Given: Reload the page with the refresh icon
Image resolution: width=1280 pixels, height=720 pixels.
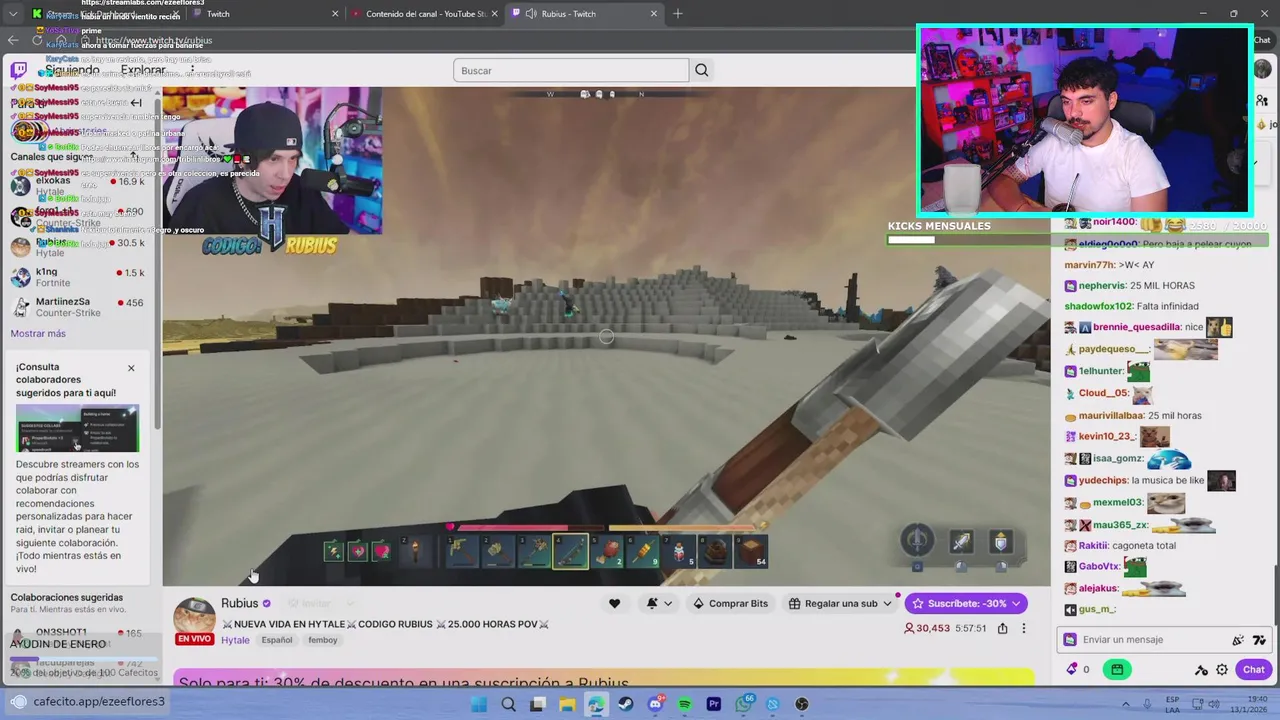Looking at the screenshot, I should pos(37,40).
